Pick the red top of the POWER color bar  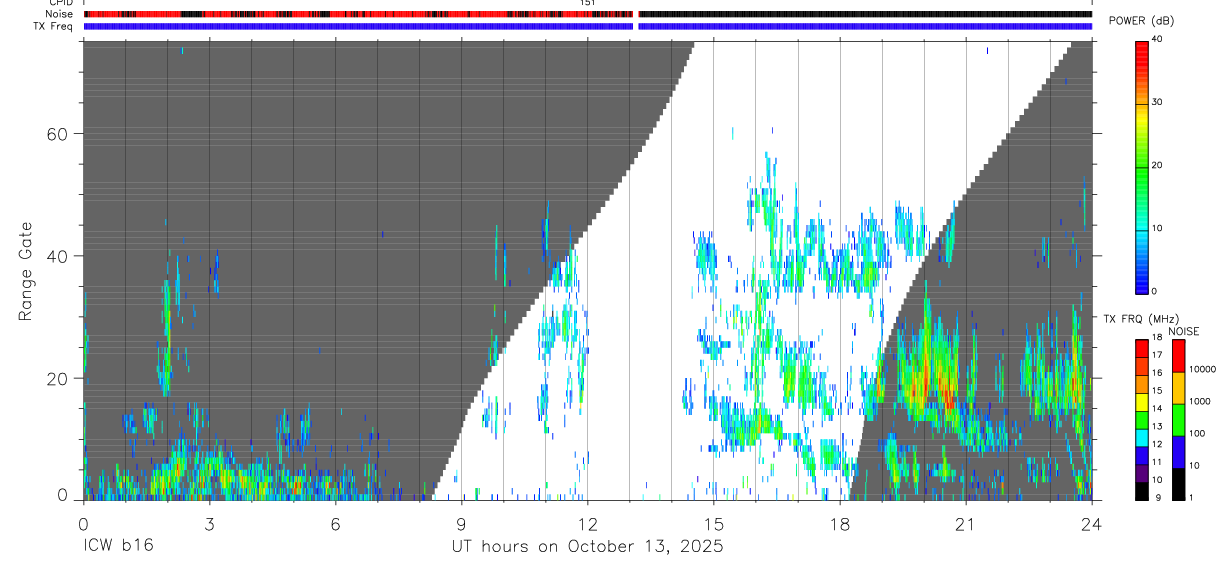pos(1142,50)
